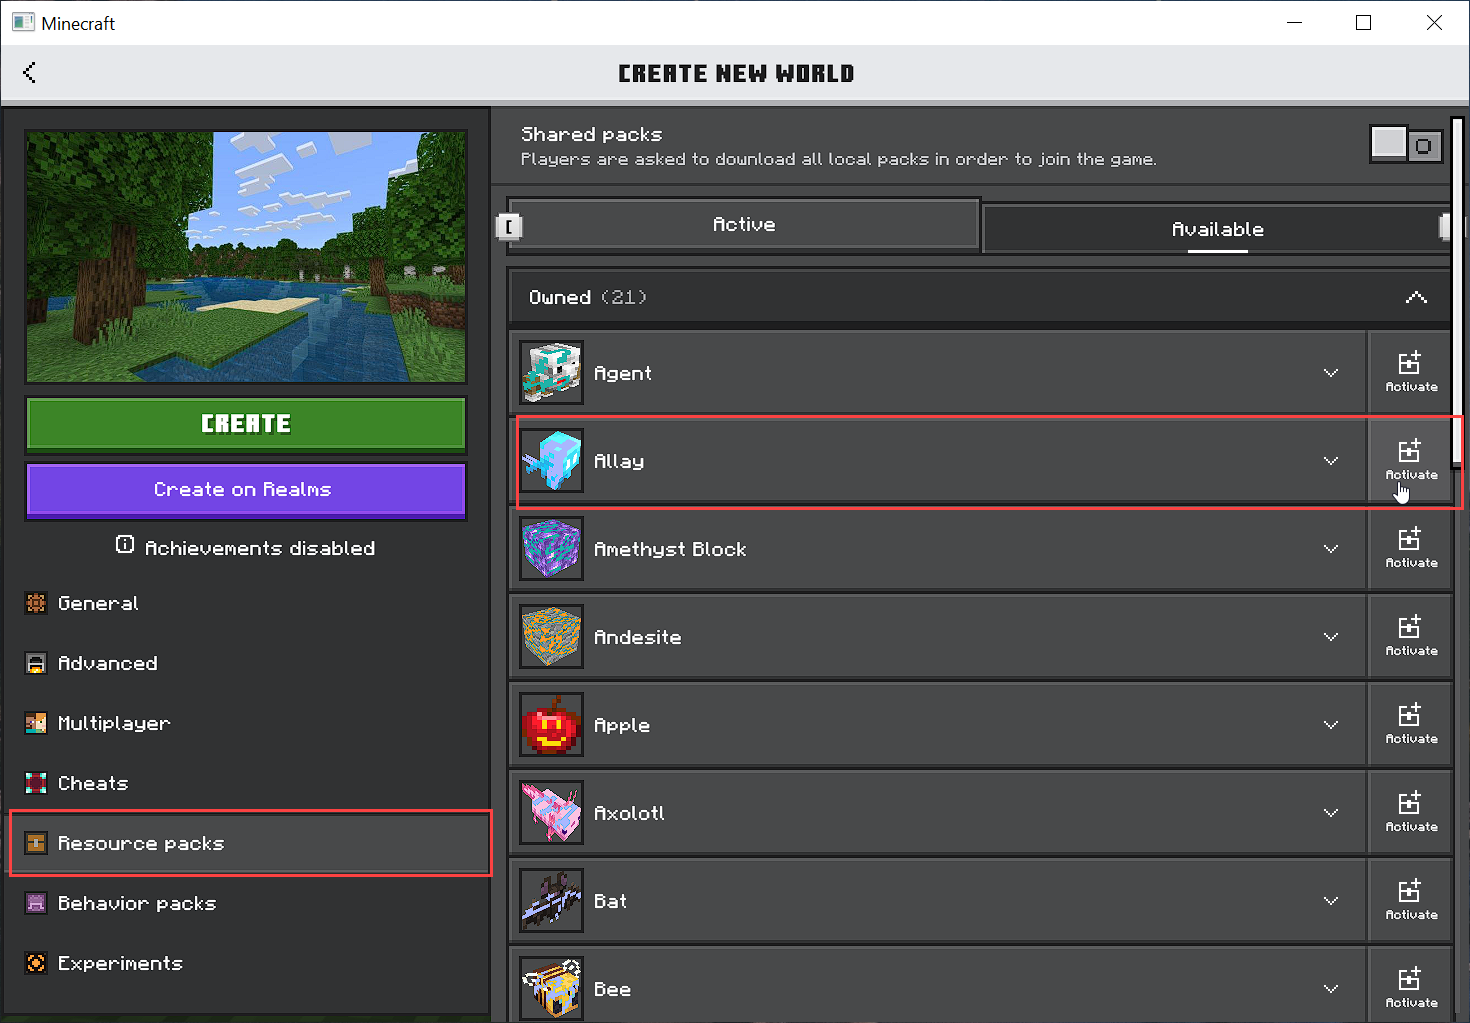This screenshot has height=1023, width=1470.
Task: Activate the Agent resource pack
Action: tap(1410, 372)
